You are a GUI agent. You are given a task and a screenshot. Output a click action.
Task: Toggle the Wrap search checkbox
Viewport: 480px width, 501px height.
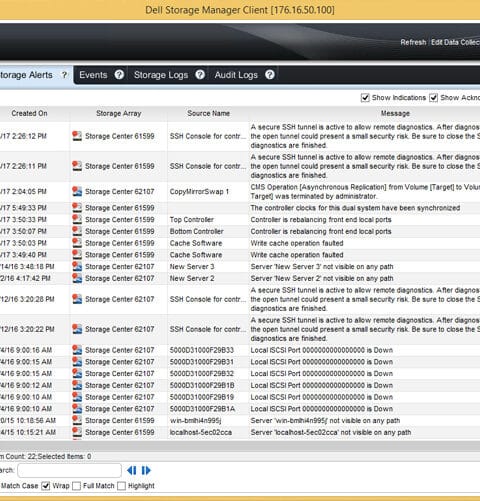(x=46, y=486)
